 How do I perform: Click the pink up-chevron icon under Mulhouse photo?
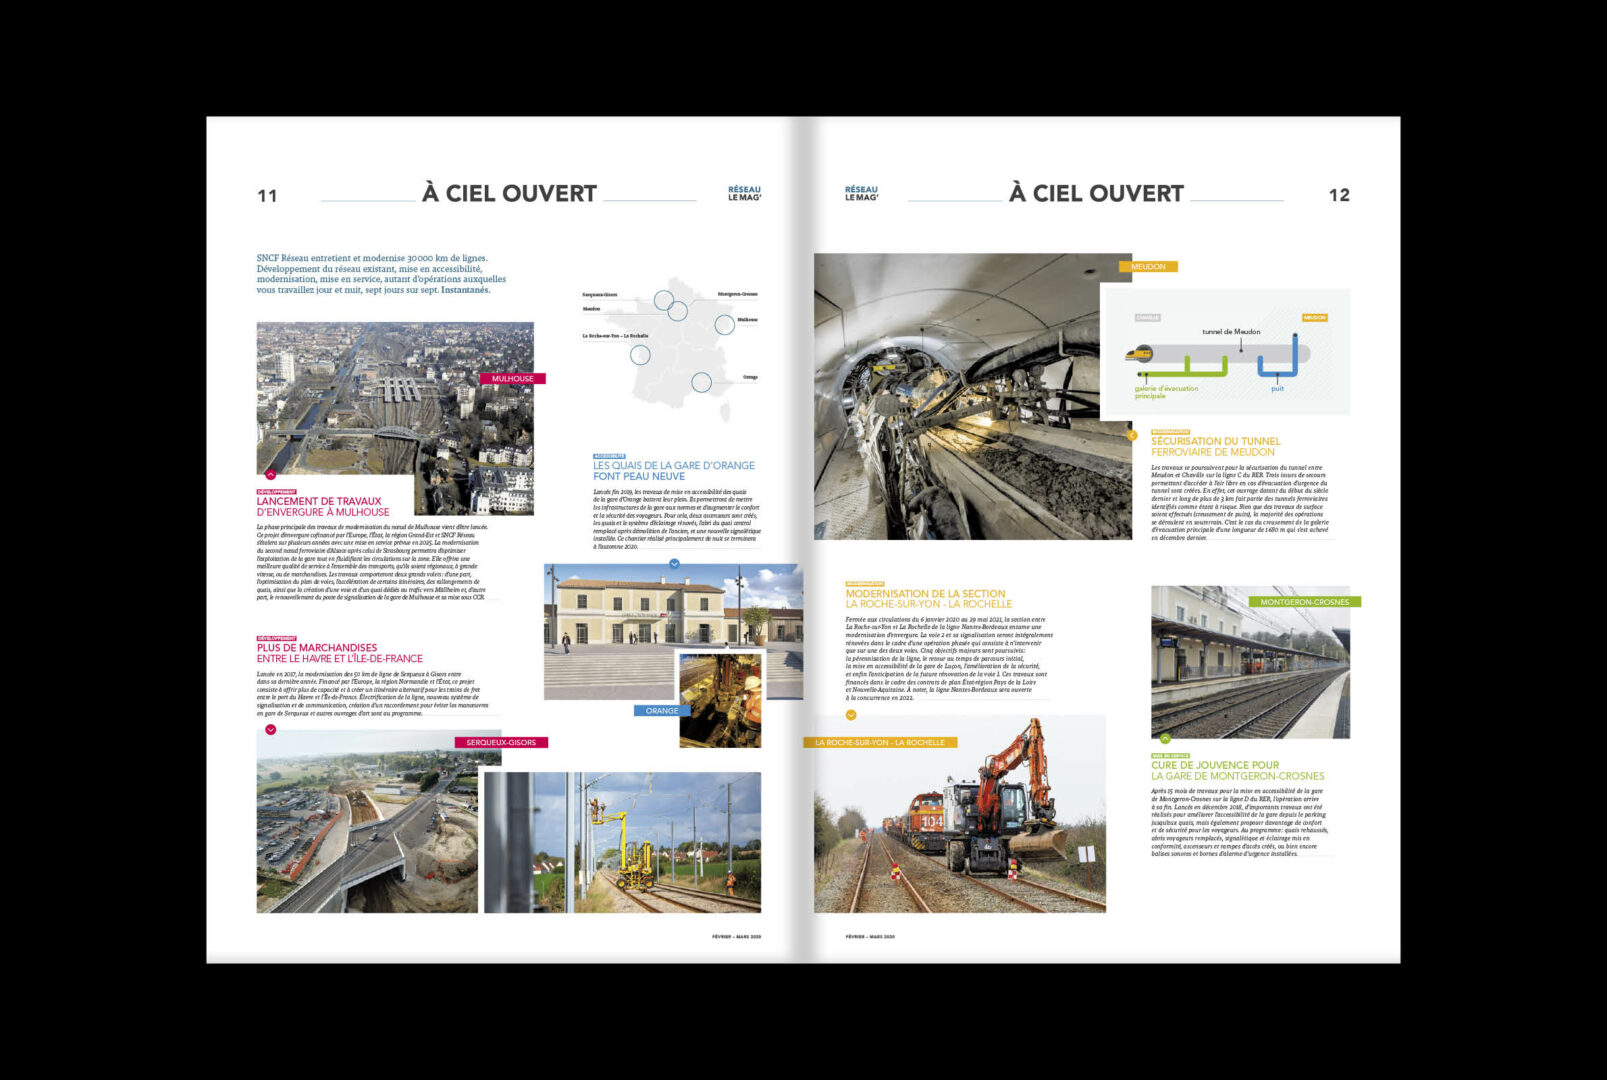[x=270, y=475]
